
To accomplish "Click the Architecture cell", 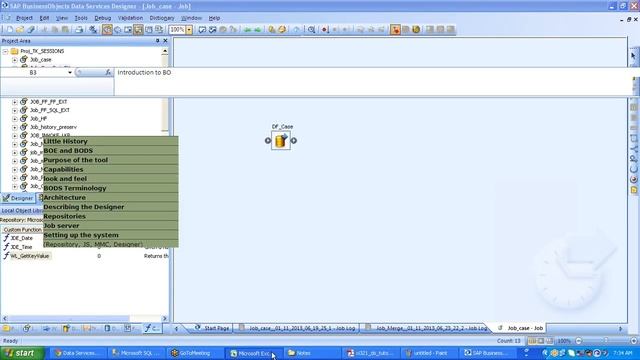I will coord(111,198).
